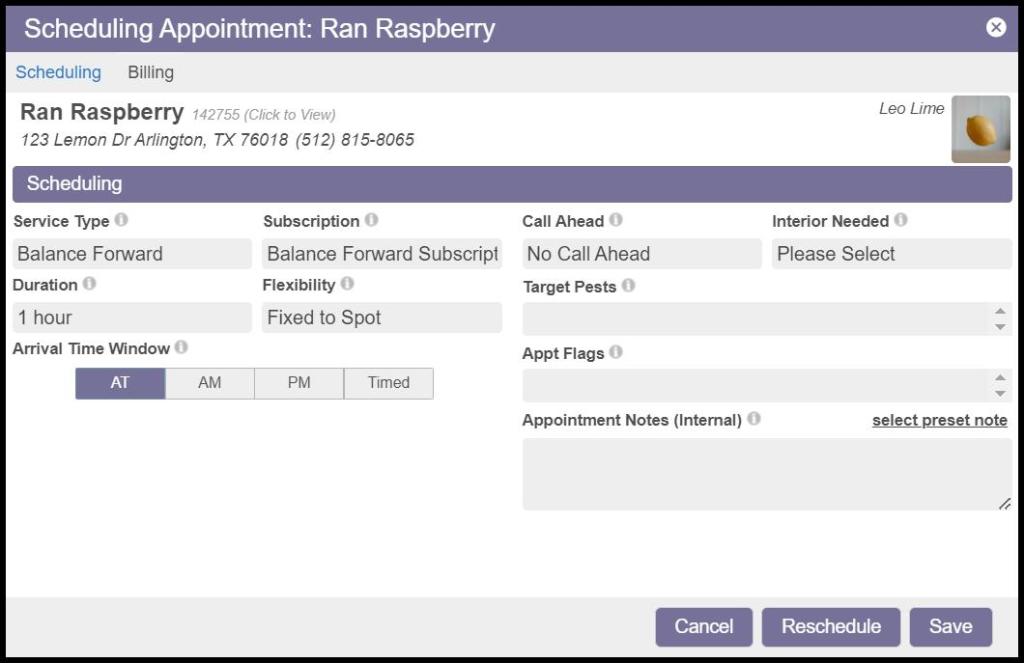The image size is (1024, 663).
Task: Select the AM arrival window option
Action: click(x=210, y=383)
